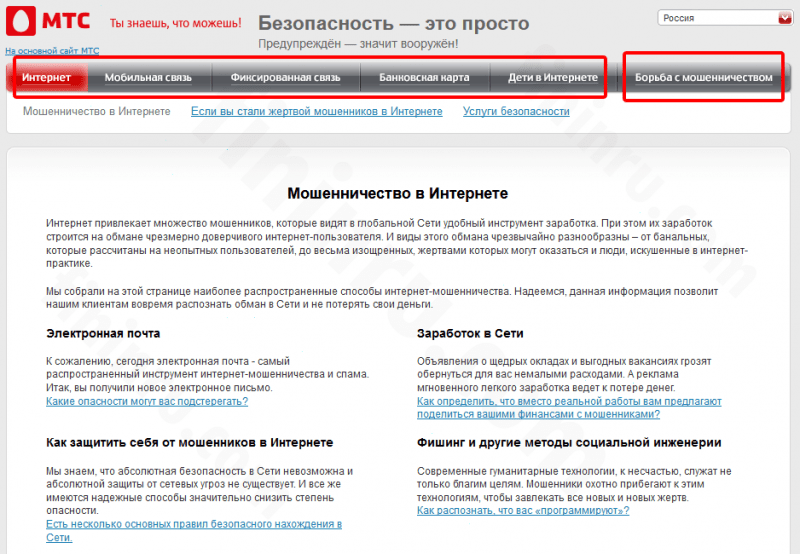Open Как определить, что вместо реальной работы link
This screenshot has height=554, width=800.
tap(569, 408)
